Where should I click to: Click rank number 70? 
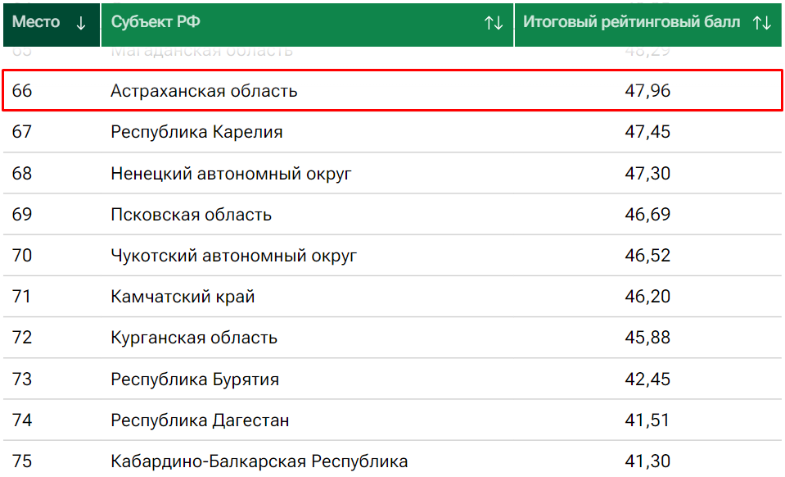pyautogui.click(x=22, y=255)
